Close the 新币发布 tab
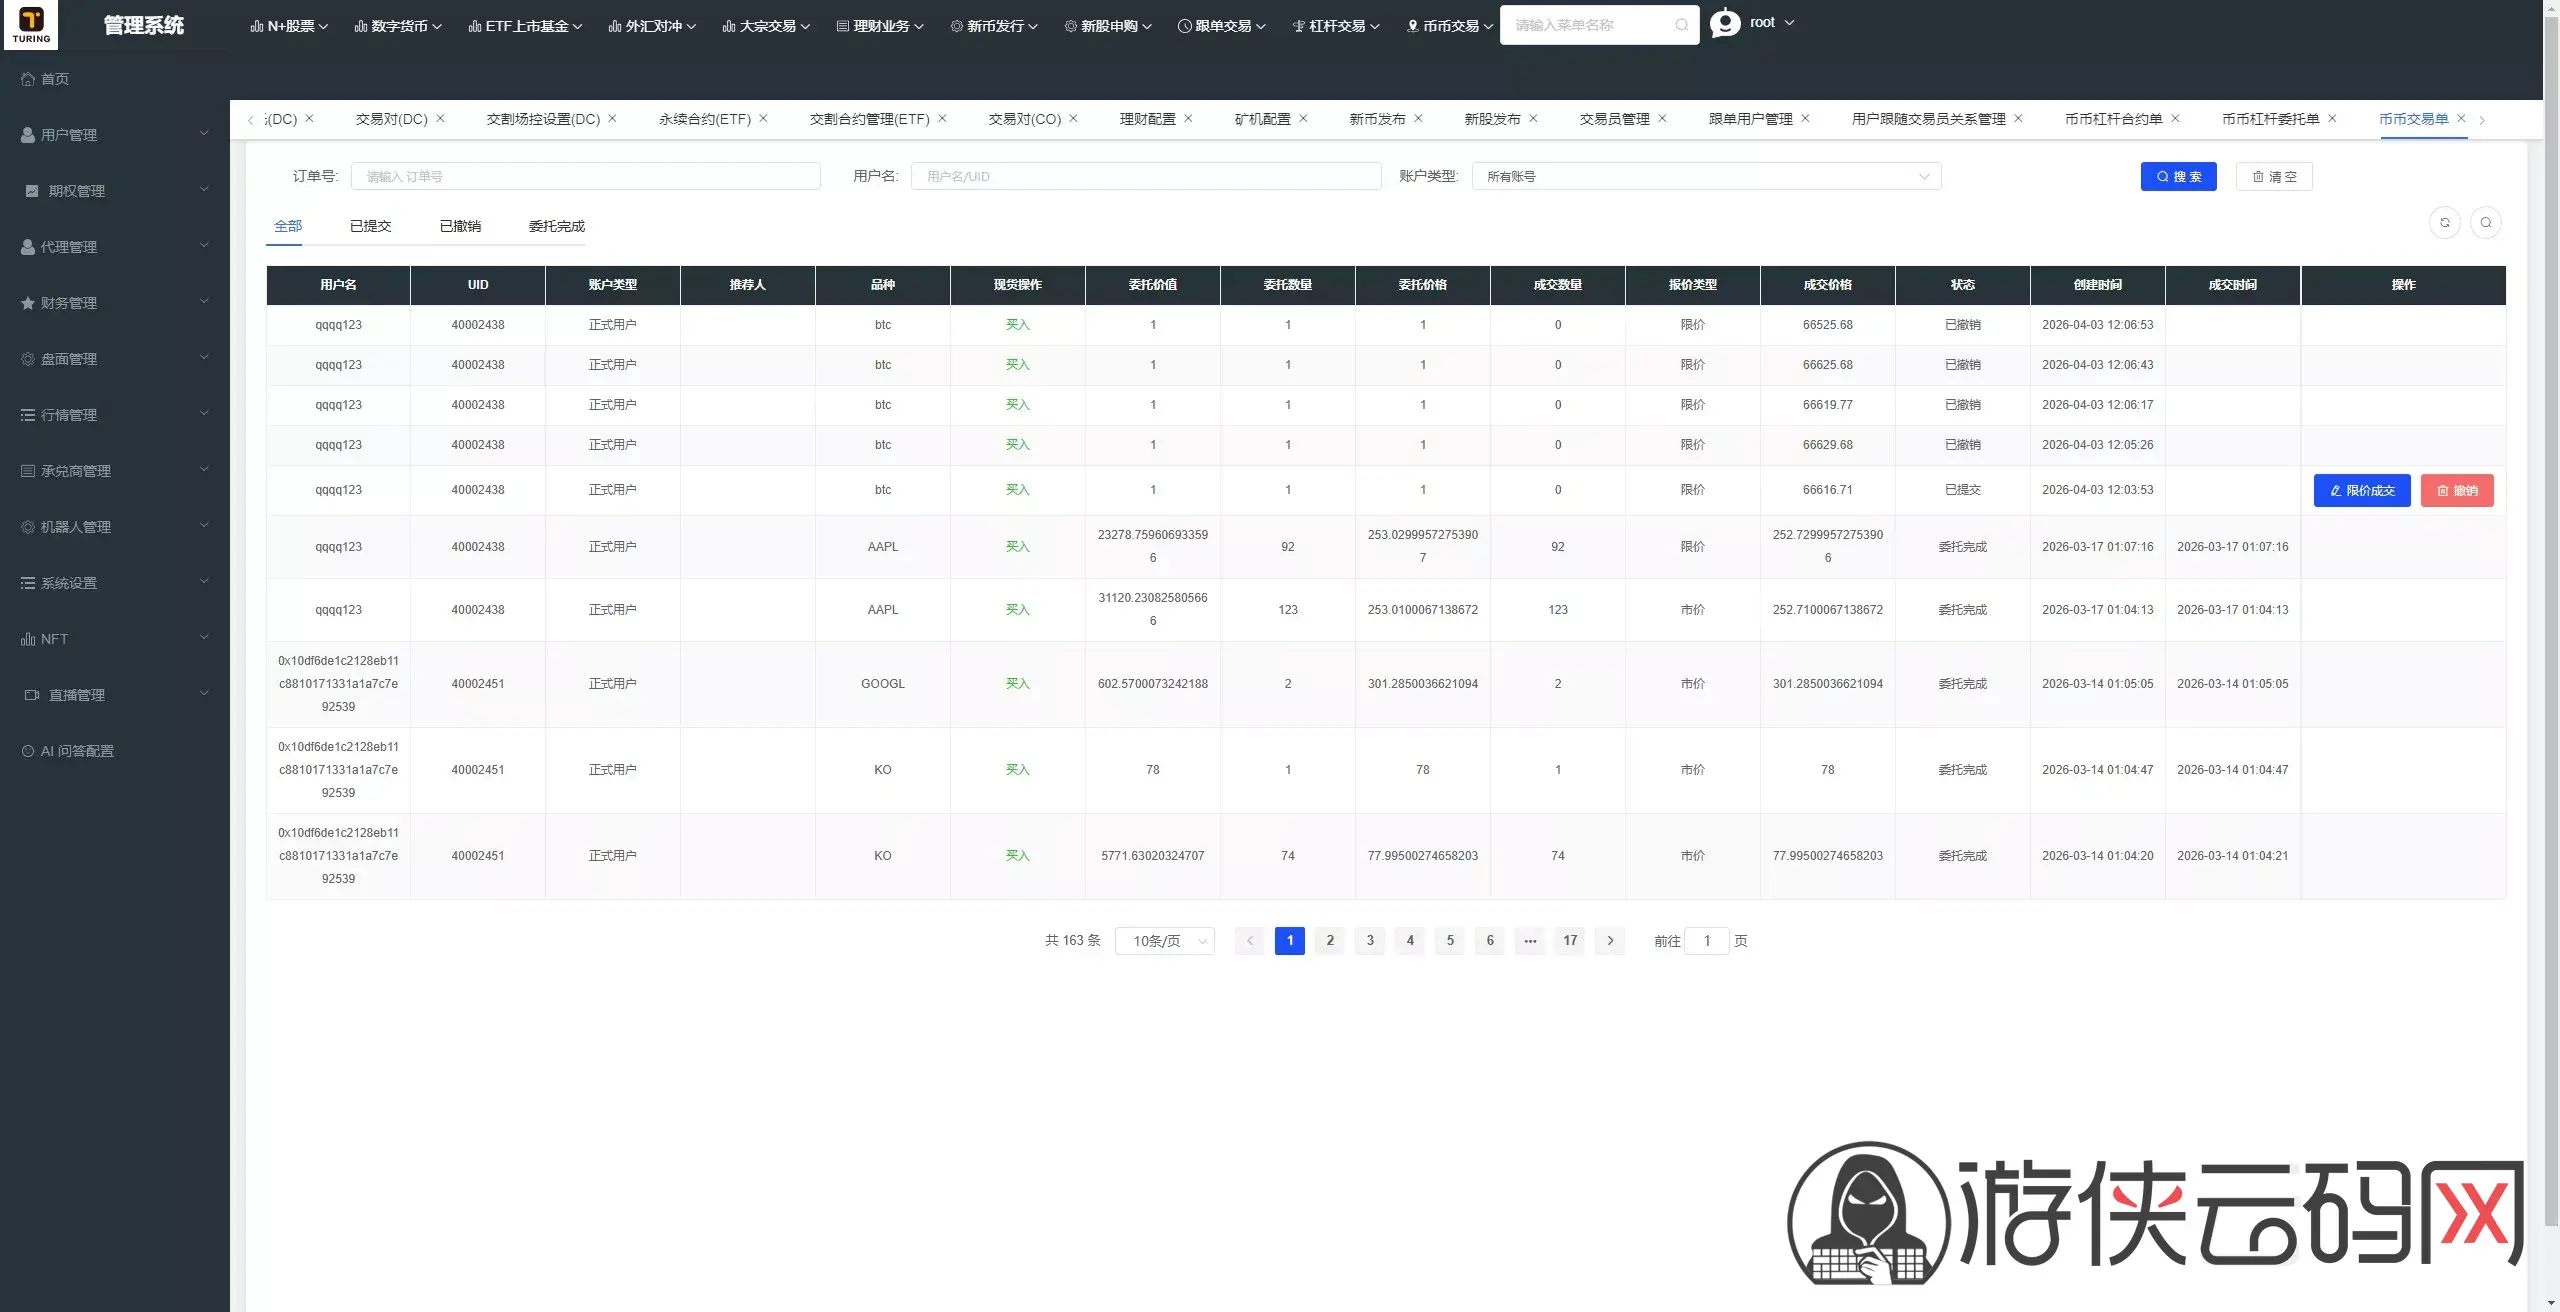Screen dimensions: 2560x1312 1418,118
